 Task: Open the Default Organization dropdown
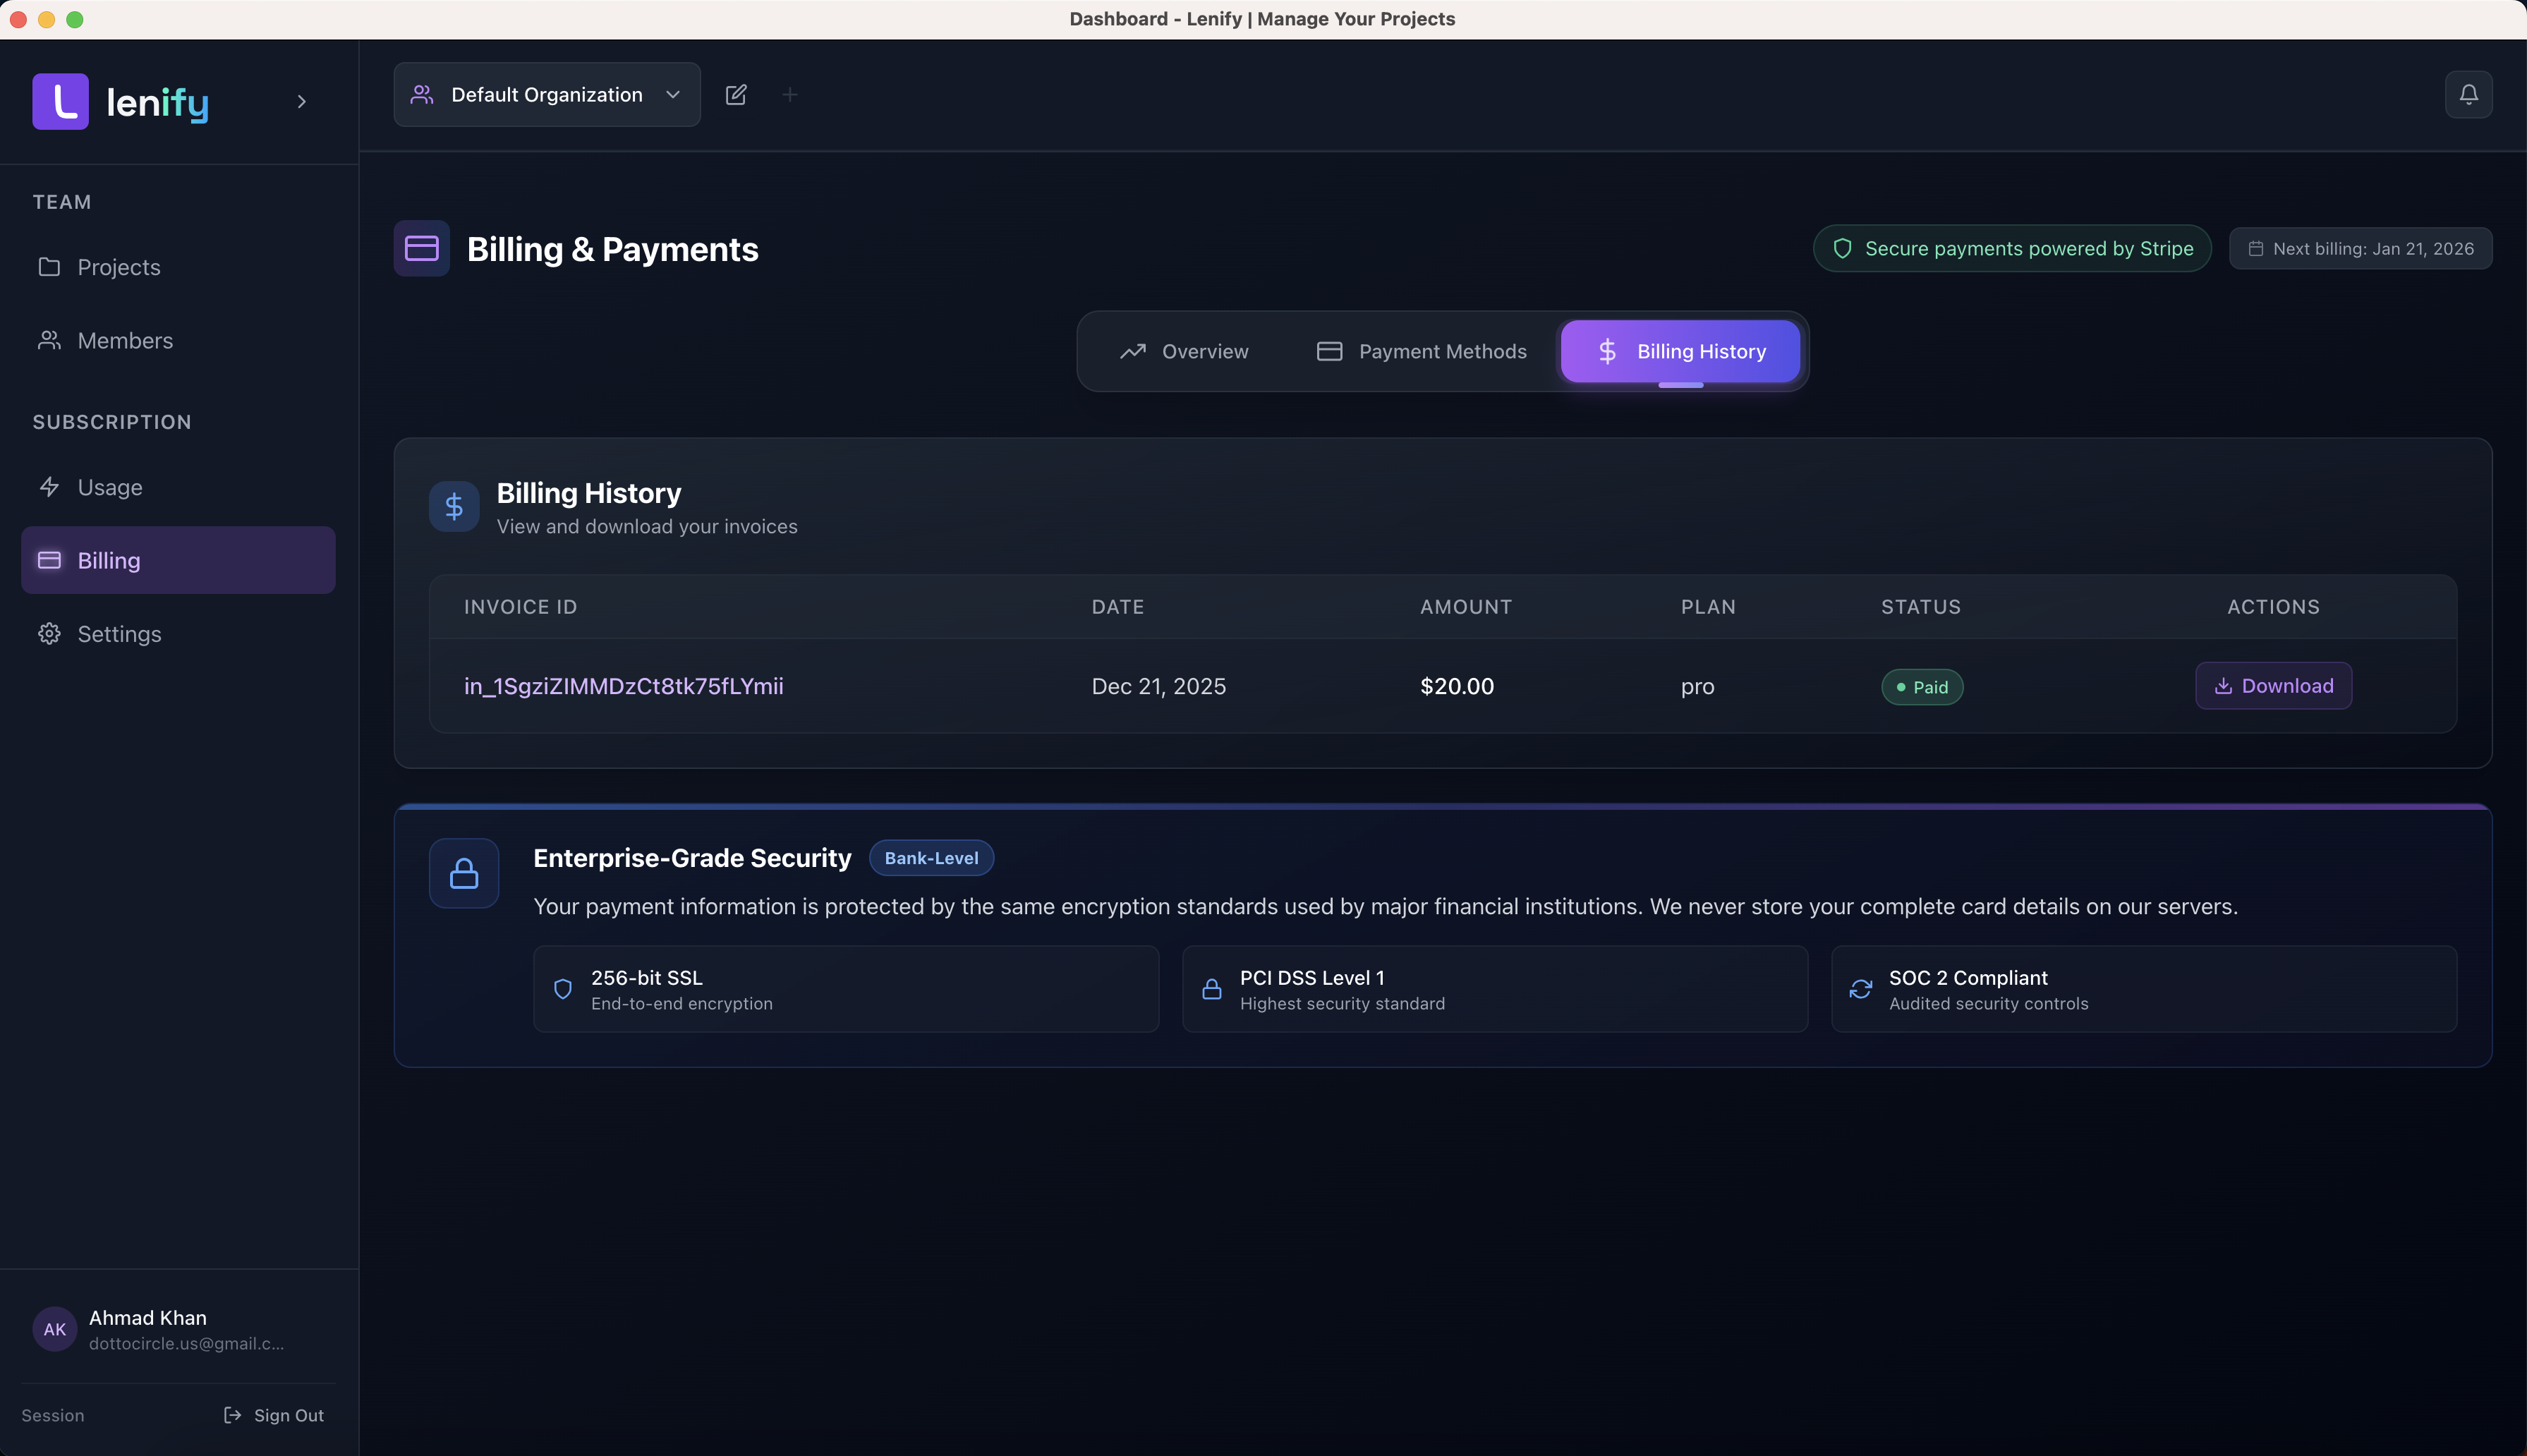pos(547,95)
